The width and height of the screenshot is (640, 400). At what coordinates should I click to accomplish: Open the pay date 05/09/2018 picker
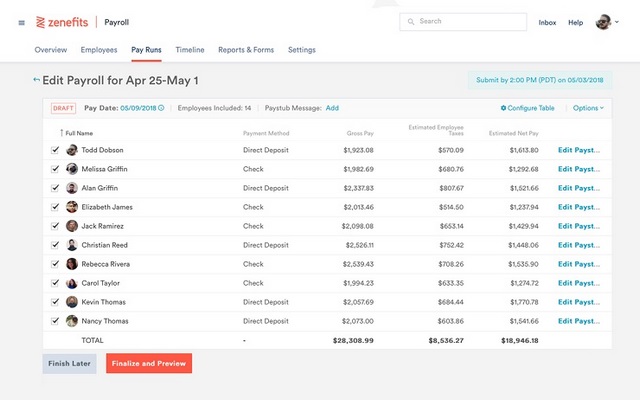[138, 108]
